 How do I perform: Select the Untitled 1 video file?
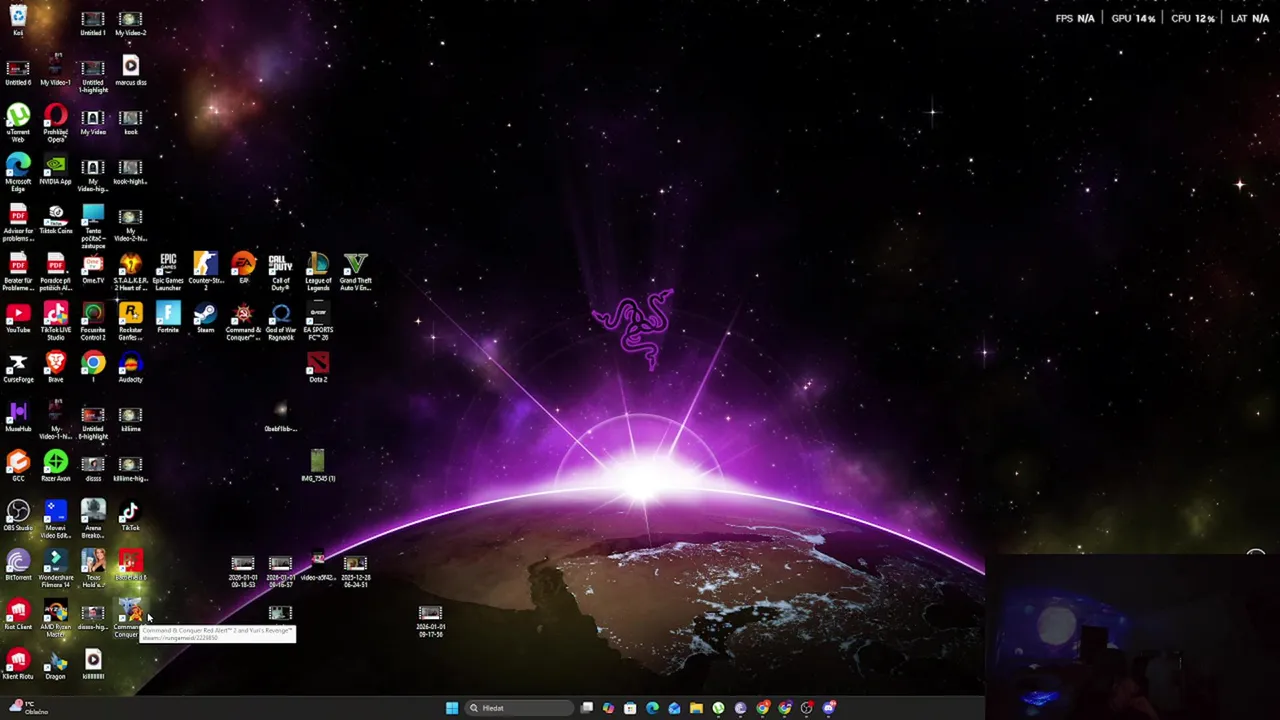93,24
